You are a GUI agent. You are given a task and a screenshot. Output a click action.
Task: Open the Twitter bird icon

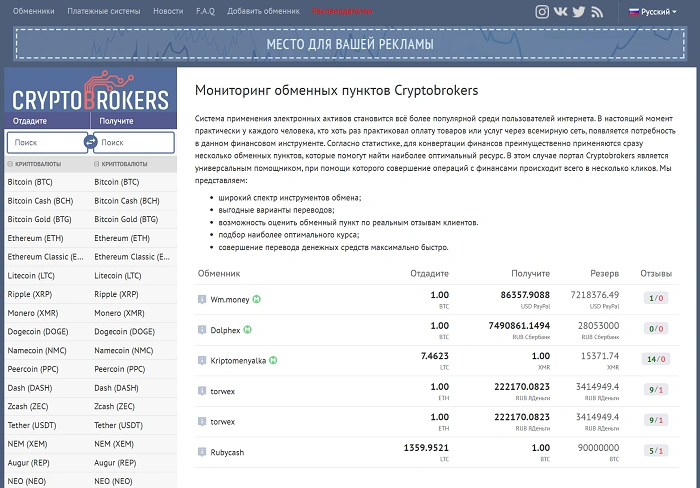coord(579,12)
